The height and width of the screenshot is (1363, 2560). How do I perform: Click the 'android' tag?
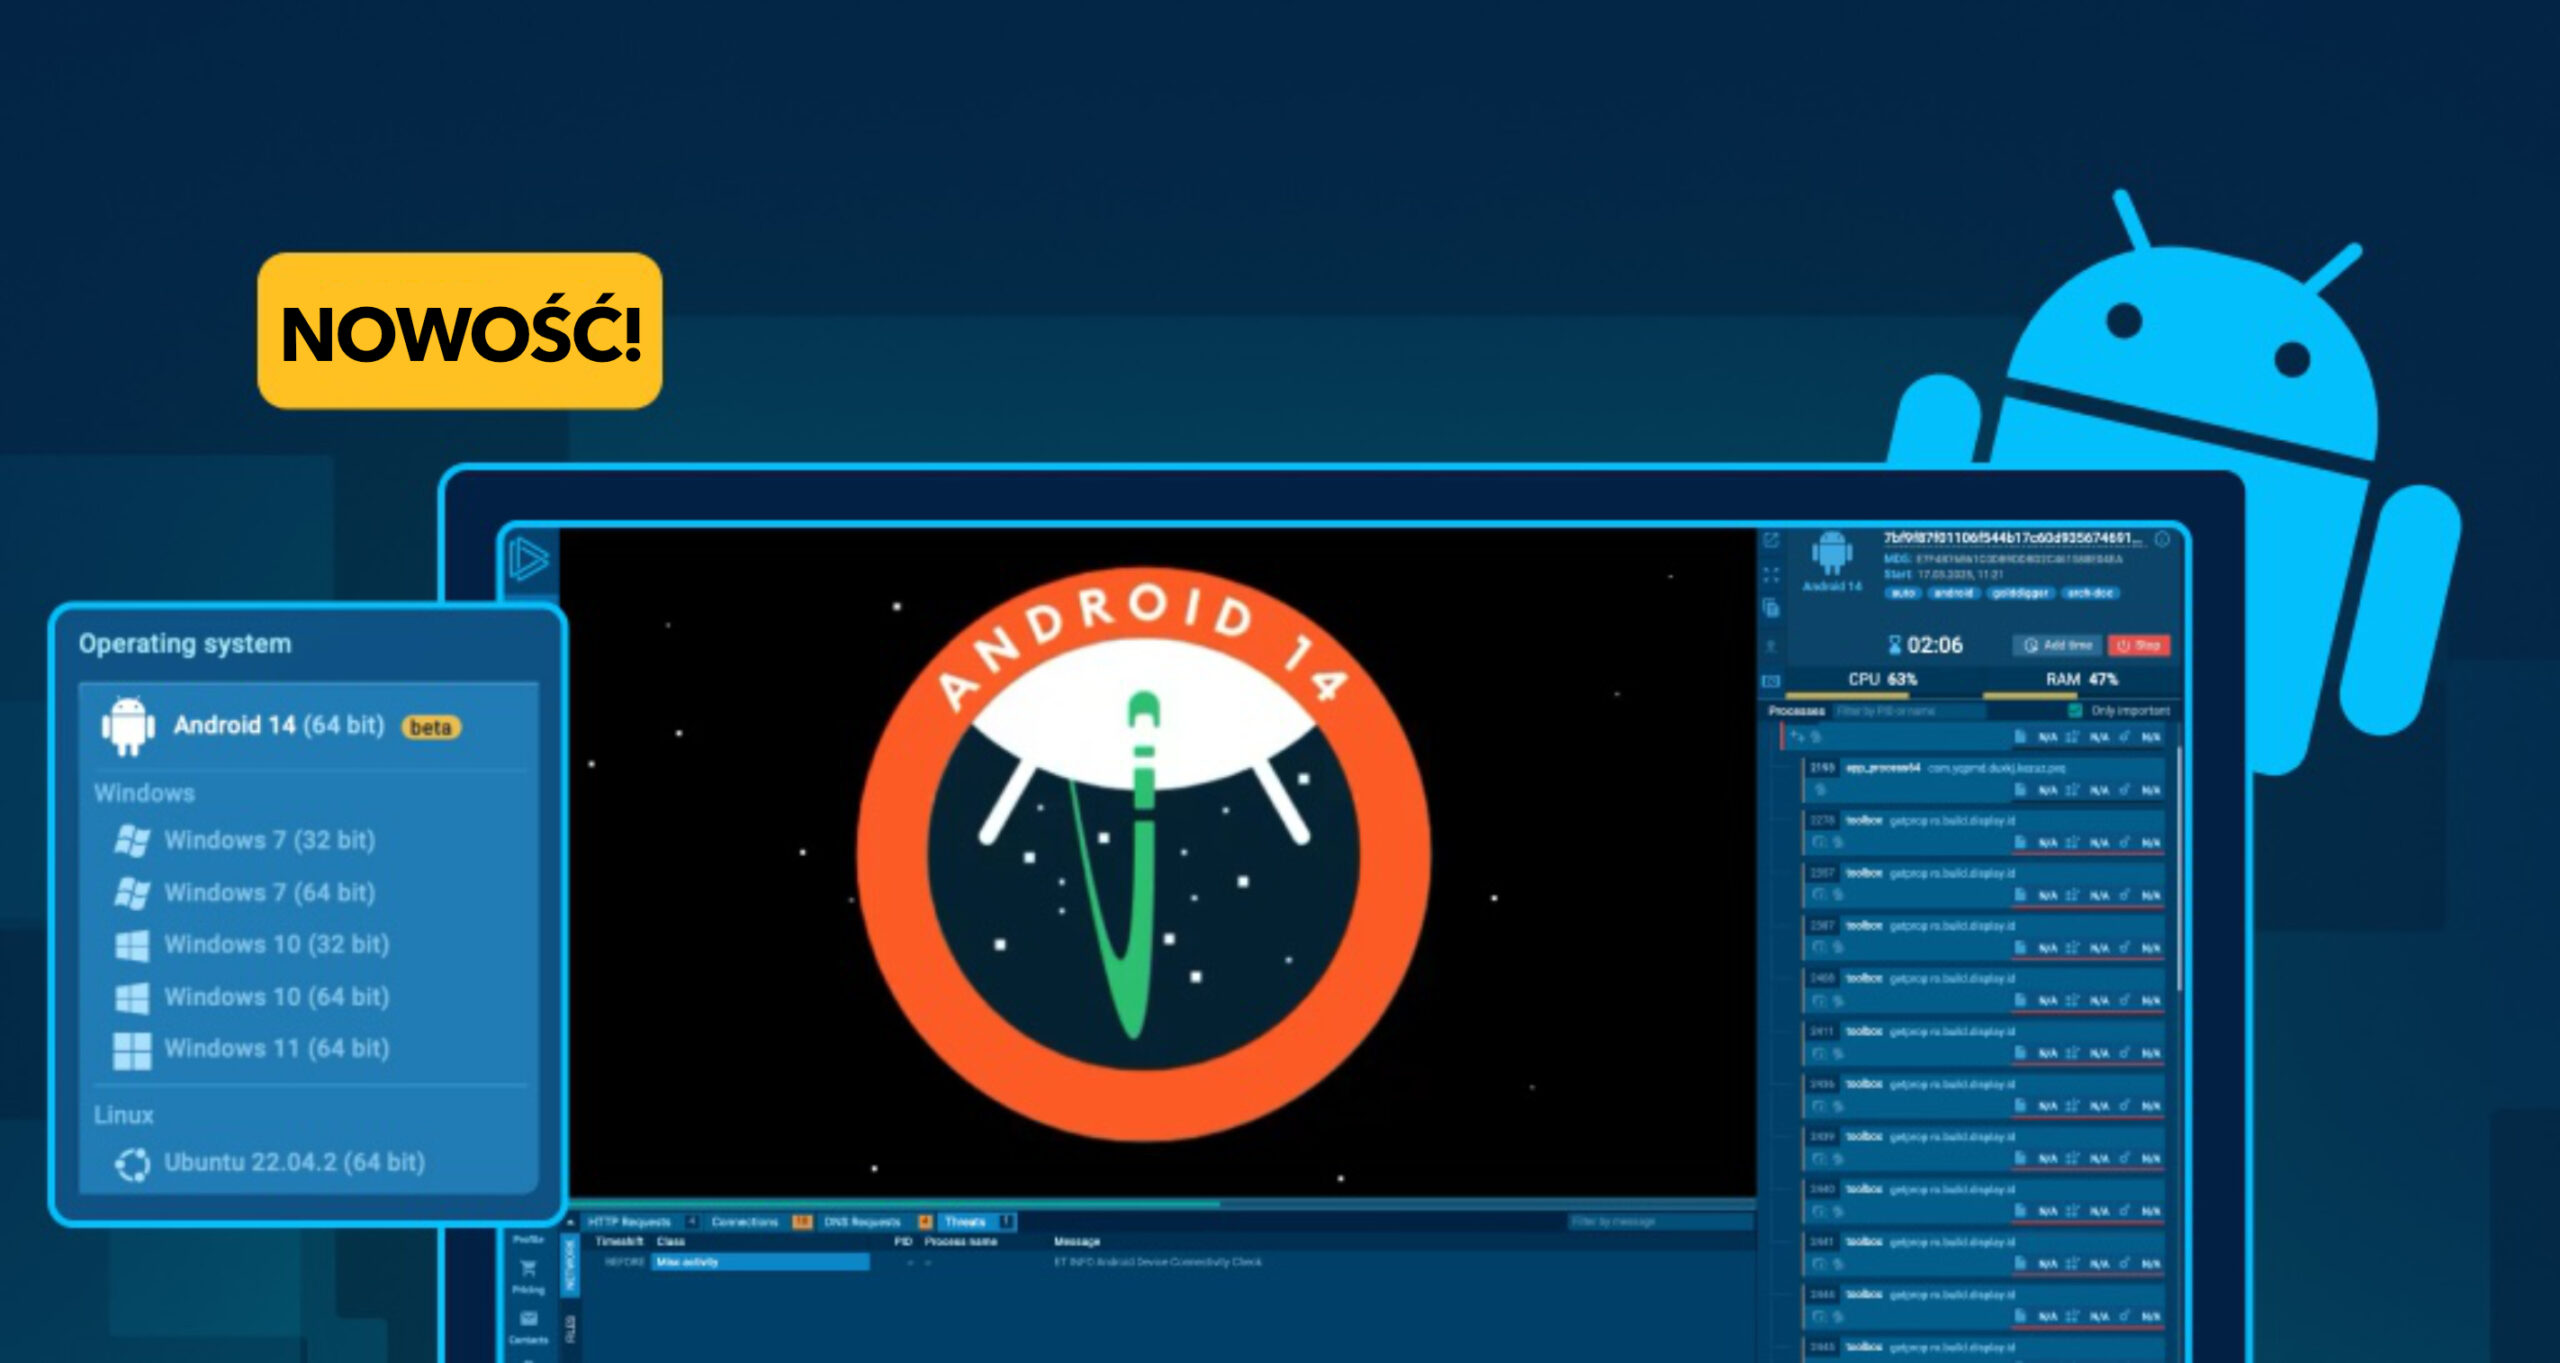1953,593
